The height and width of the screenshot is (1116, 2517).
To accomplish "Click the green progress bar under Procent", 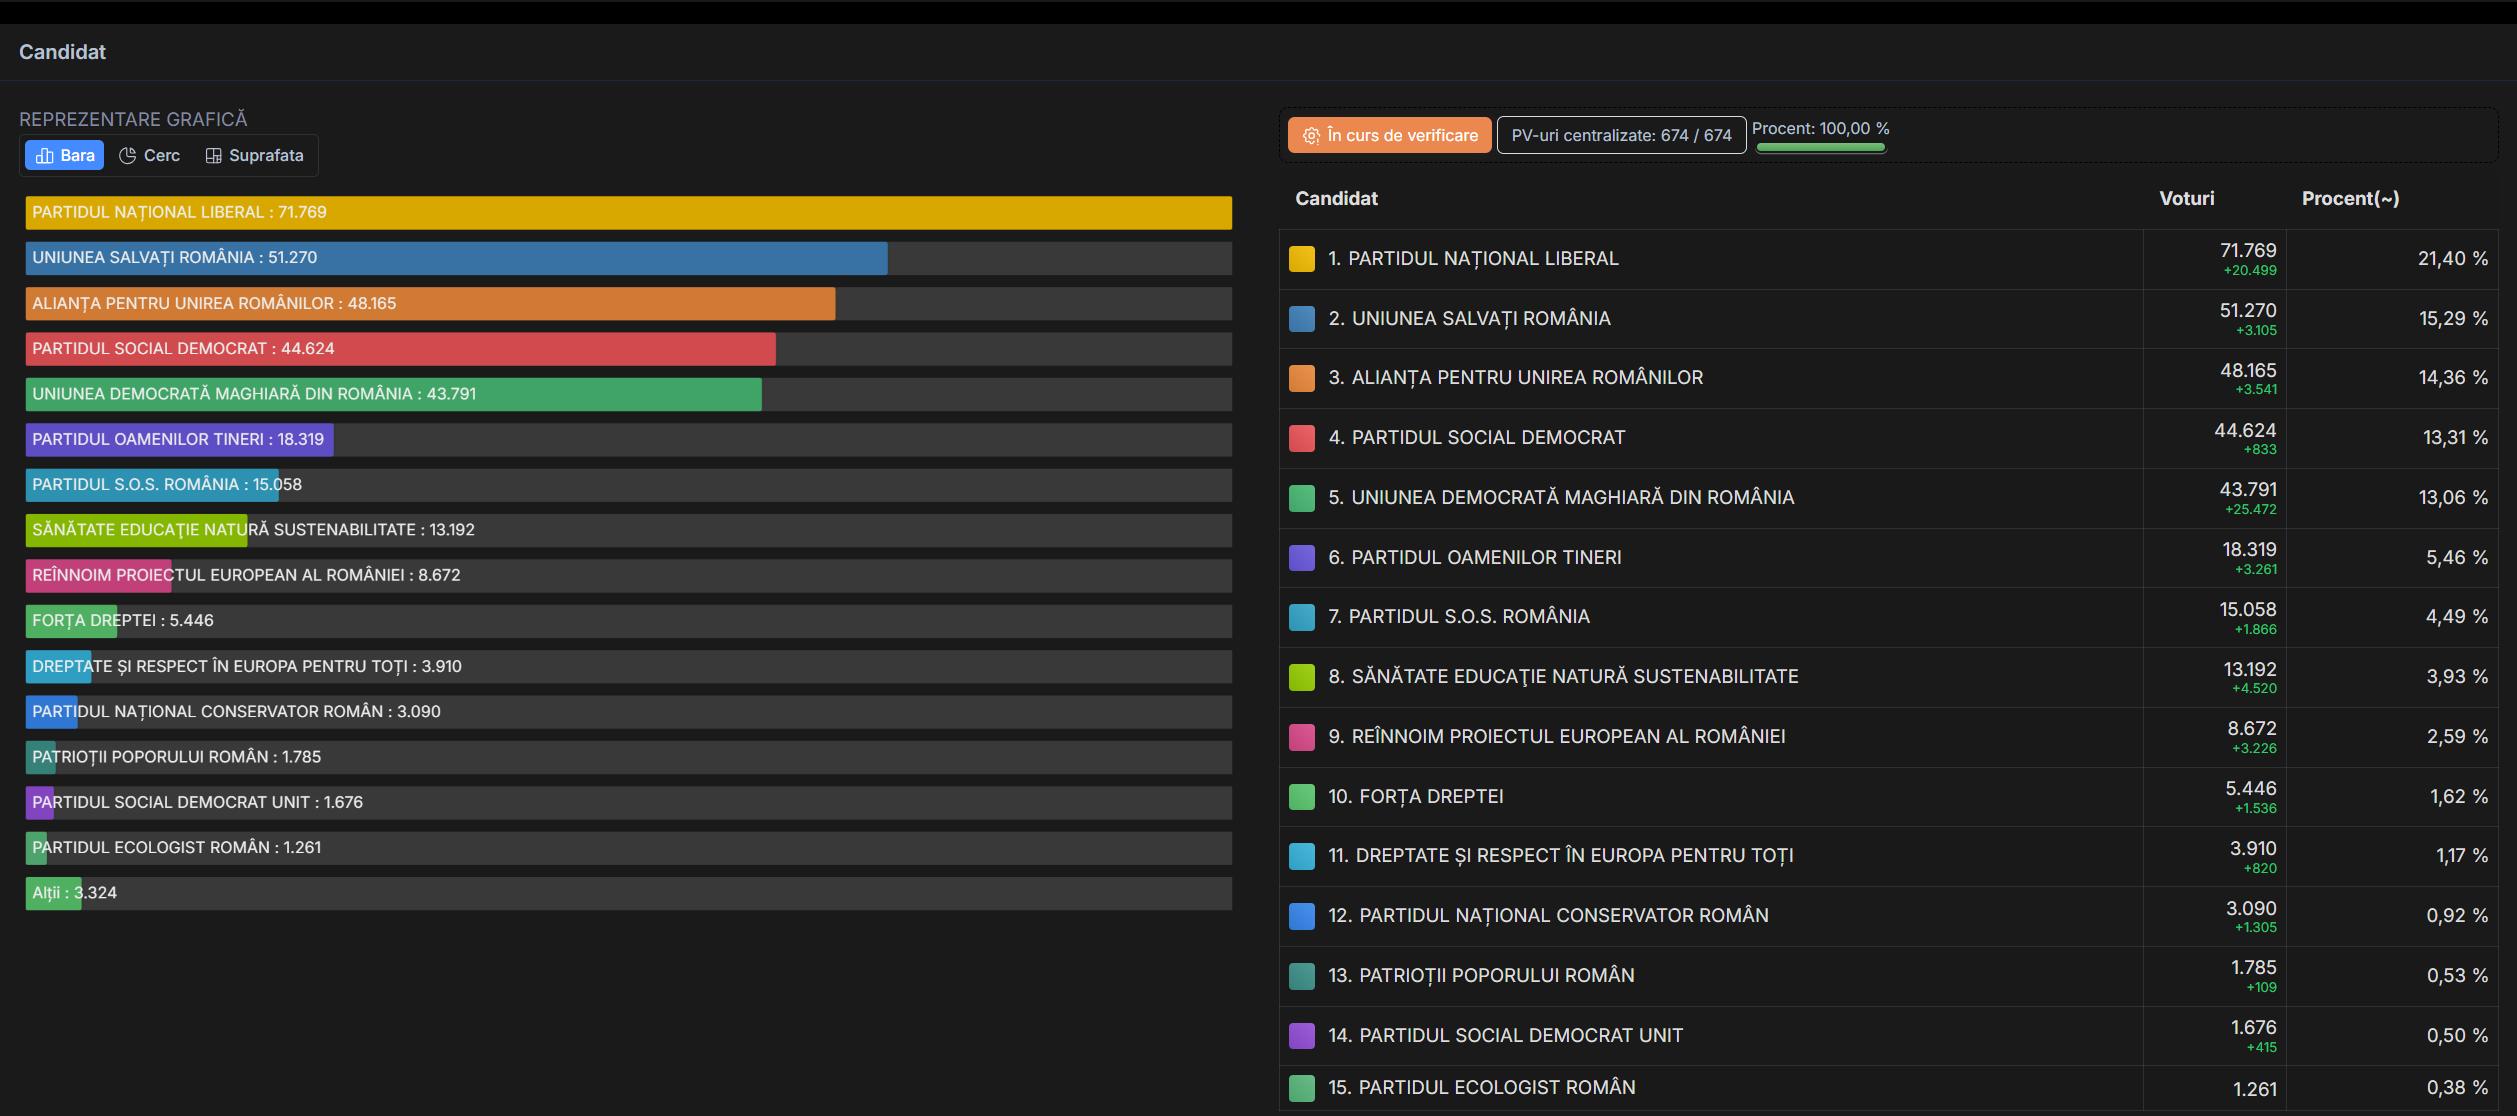I will click(1820, 148).
